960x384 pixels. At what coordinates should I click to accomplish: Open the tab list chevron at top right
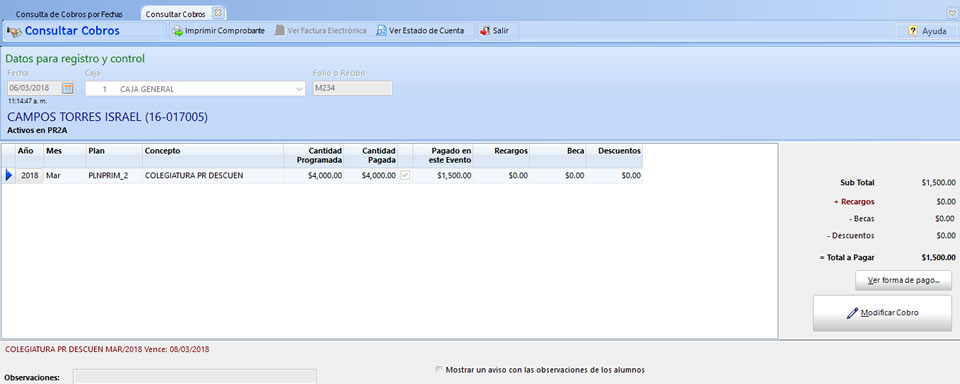tap(951, 12)
